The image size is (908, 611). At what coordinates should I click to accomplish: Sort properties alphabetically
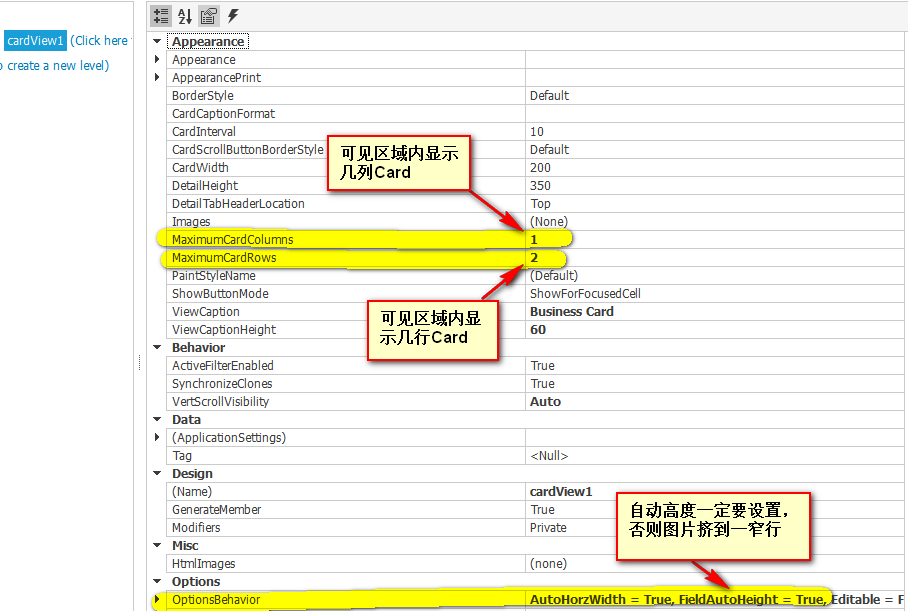coord(185,16)
